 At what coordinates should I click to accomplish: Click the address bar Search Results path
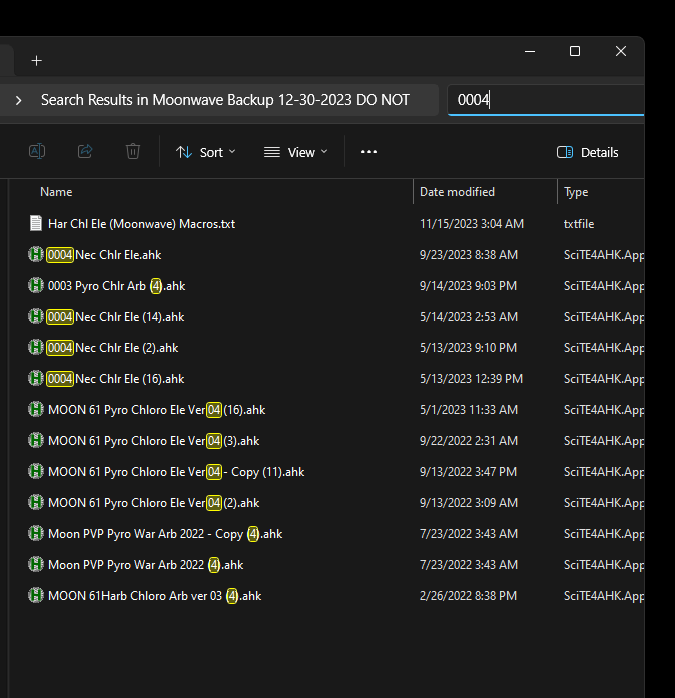225,100
